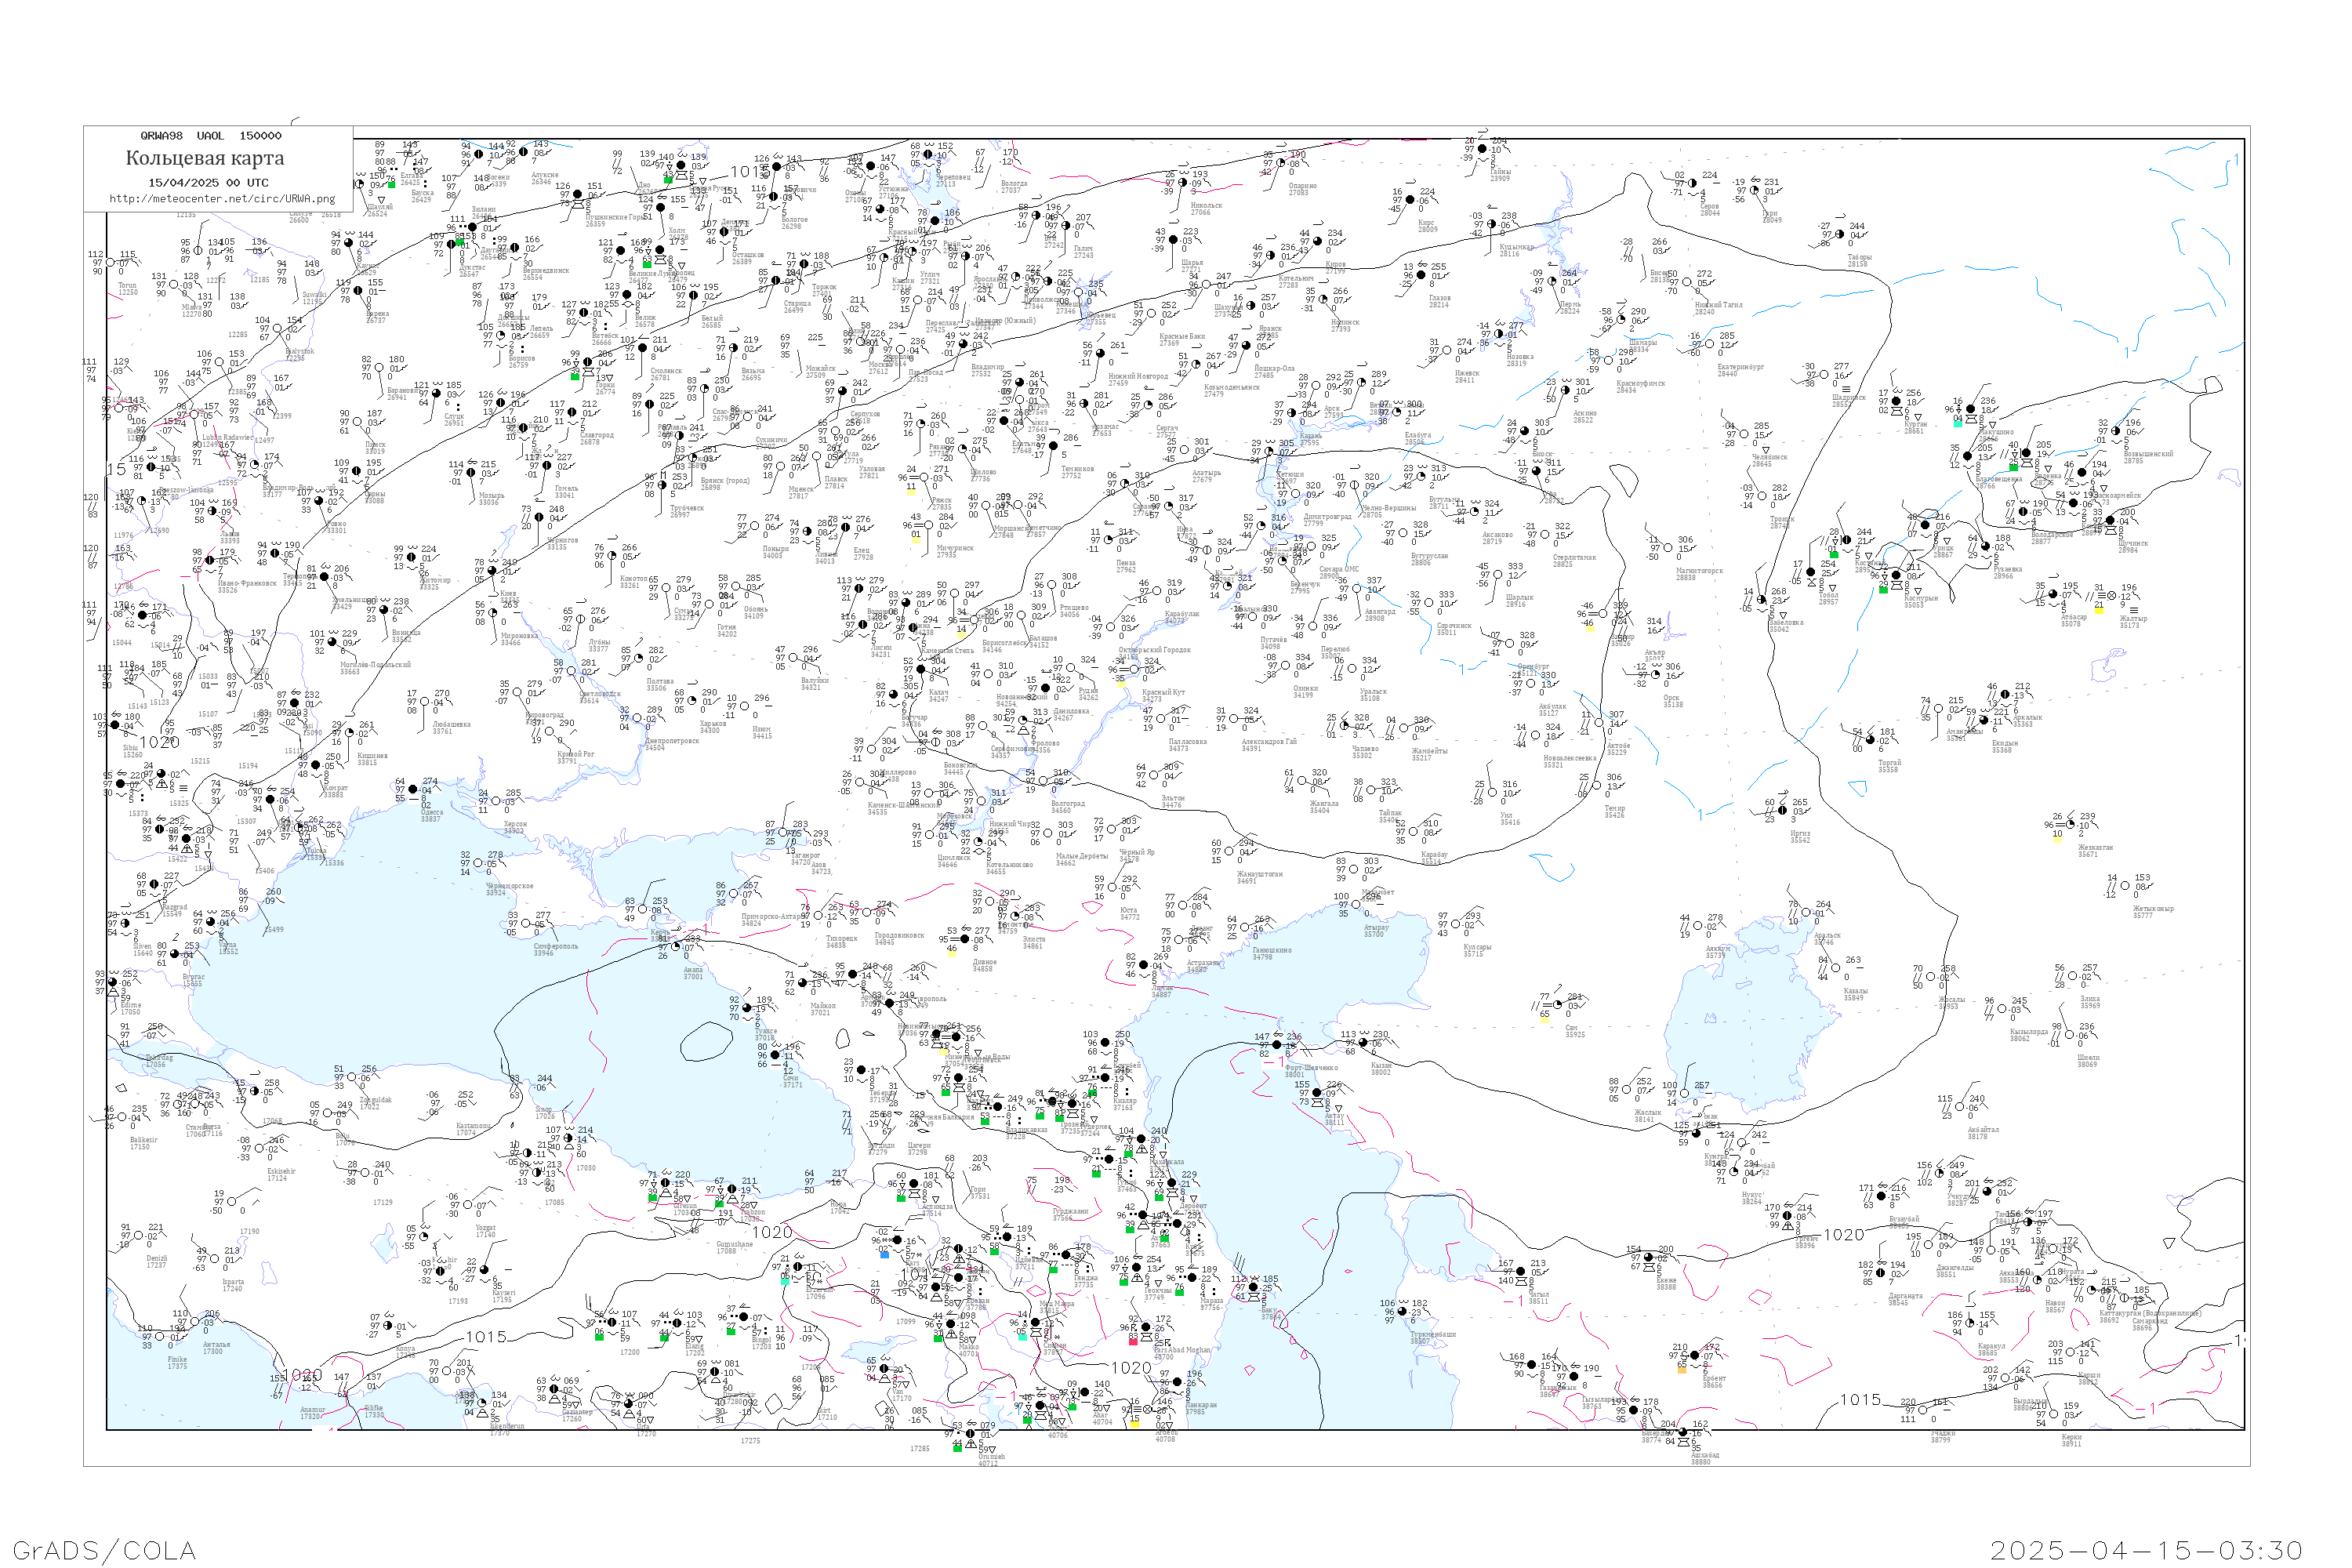This screenshot has height=1568, width=2352.
Task: Click the GrADS/COLA label at bottom left
Action: coord(104,1549)
